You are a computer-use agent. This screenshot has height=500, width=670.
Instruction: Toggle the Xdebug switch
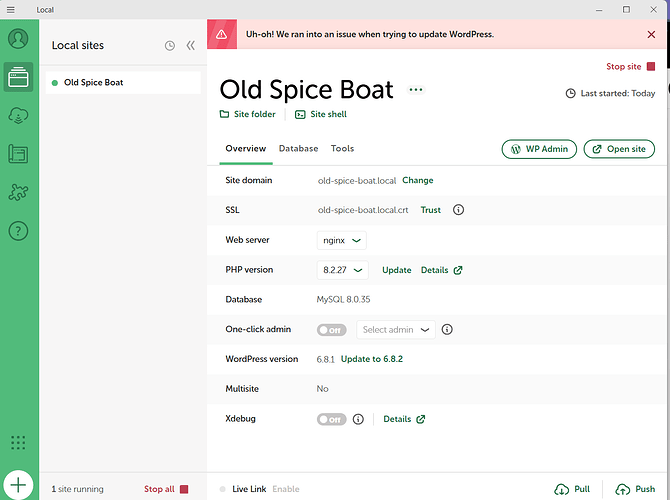pos(332,419)
